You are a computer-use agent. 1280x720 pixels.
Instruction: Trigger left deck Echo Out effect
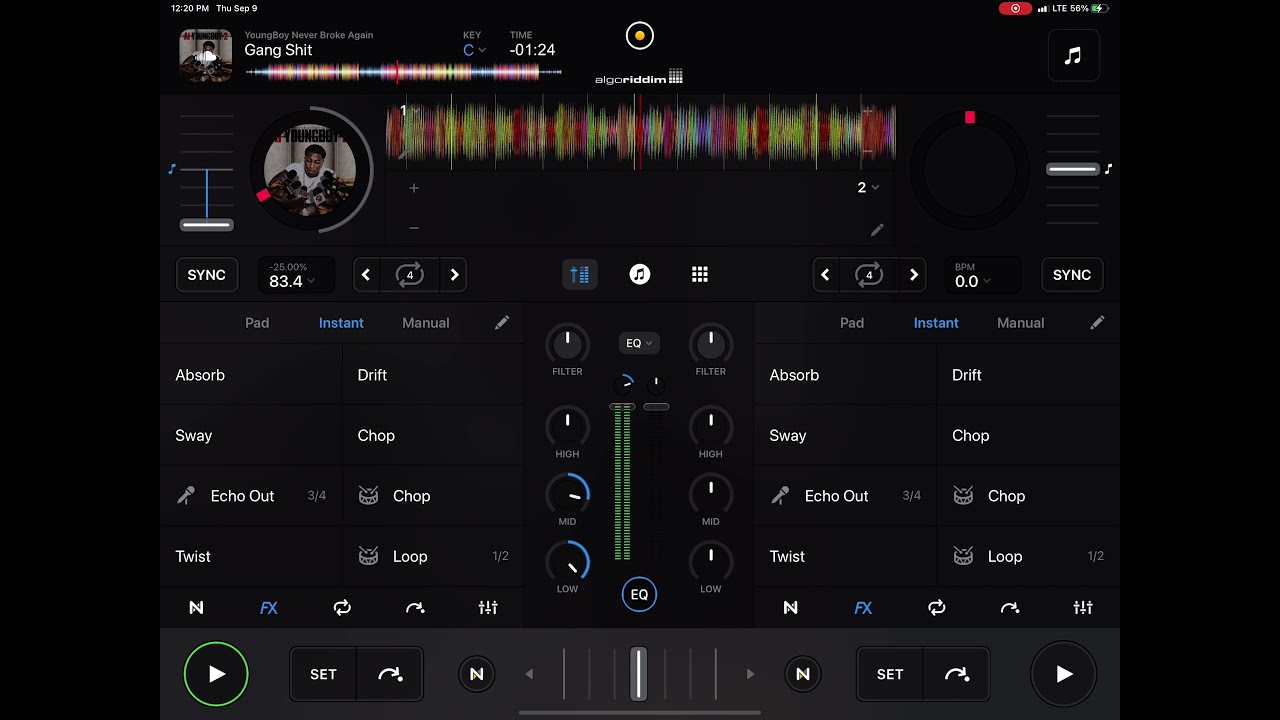click(x=251, y=496)
